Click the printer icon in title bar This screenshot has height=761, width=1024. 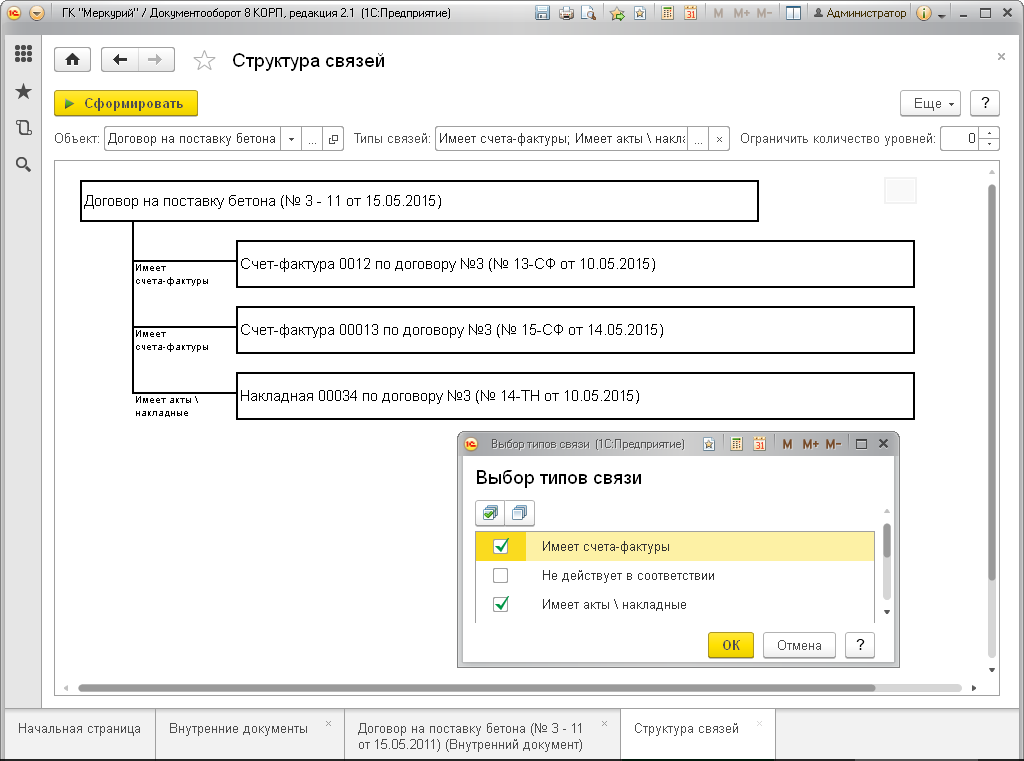566,13
